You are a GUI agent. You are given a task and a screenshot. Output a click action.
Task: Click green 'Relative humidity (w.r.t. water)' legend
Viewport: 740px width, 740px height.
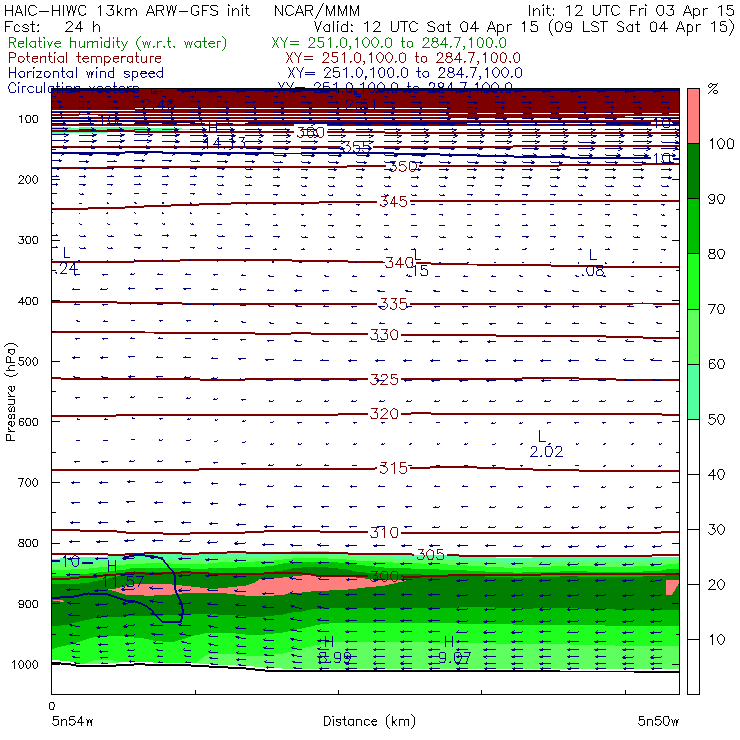(x=118, y=43)
